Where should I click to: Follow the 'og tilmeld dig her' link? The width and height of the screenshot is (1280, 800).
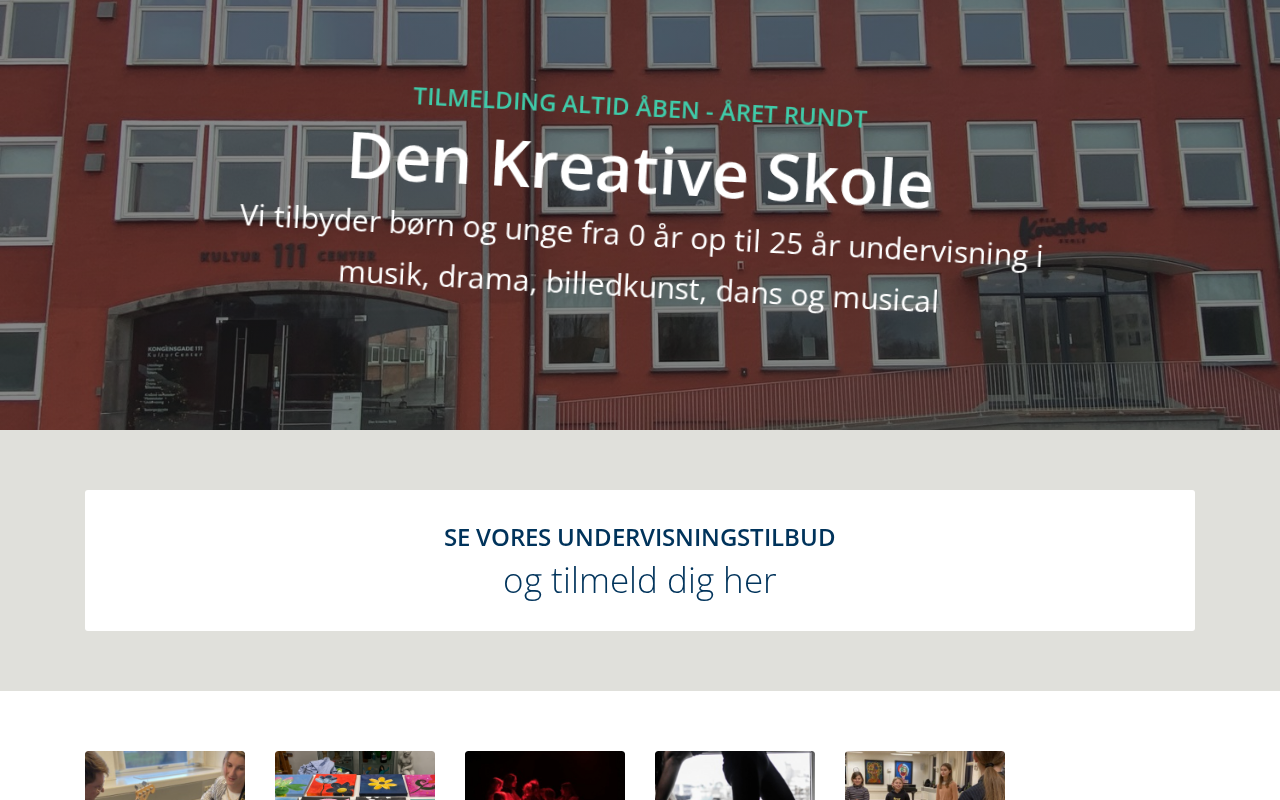[x=640, y=581]
